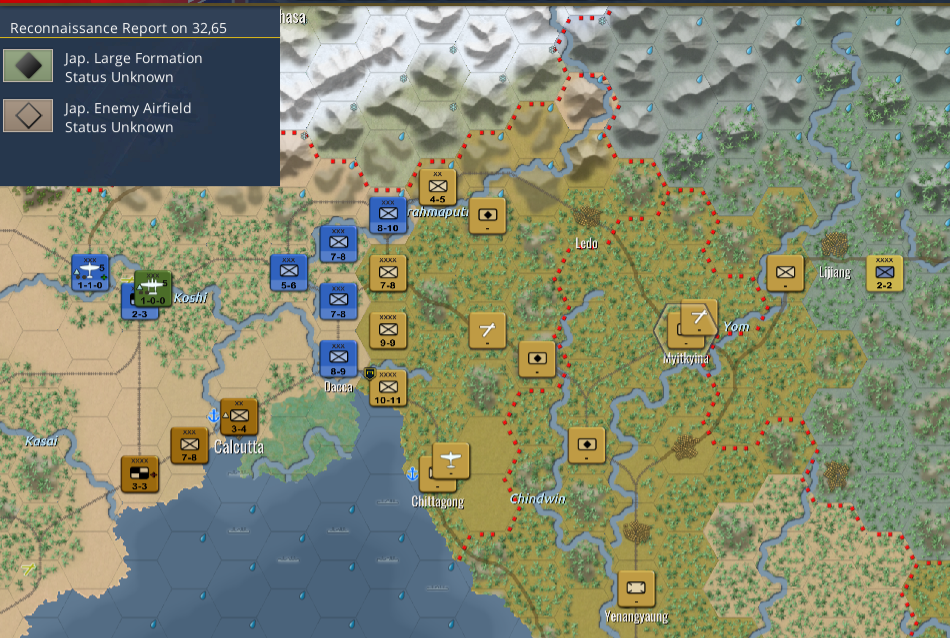Select the aircraft unit at Chittagong
The width and height of the screenshot is (950, 638).
(x=451, y=461)
